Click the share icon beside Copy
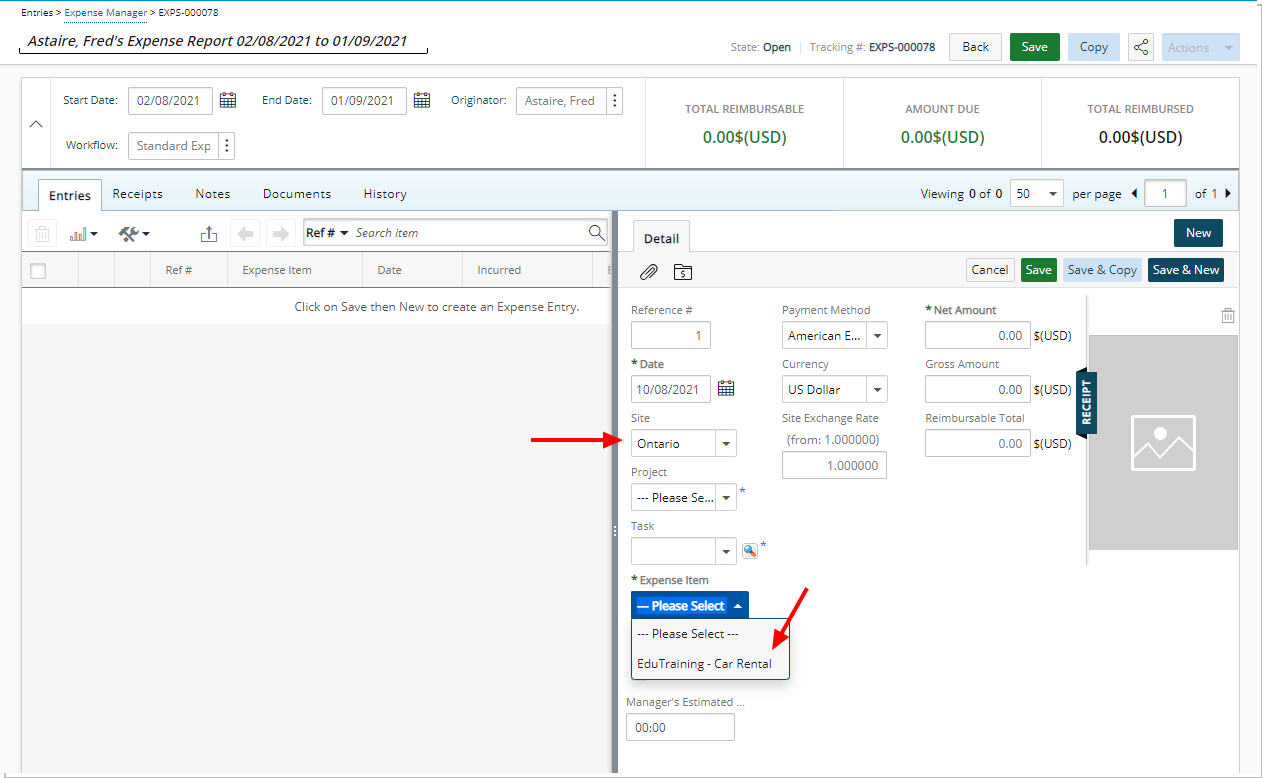1262x778 pixels. pos(1140,47)
